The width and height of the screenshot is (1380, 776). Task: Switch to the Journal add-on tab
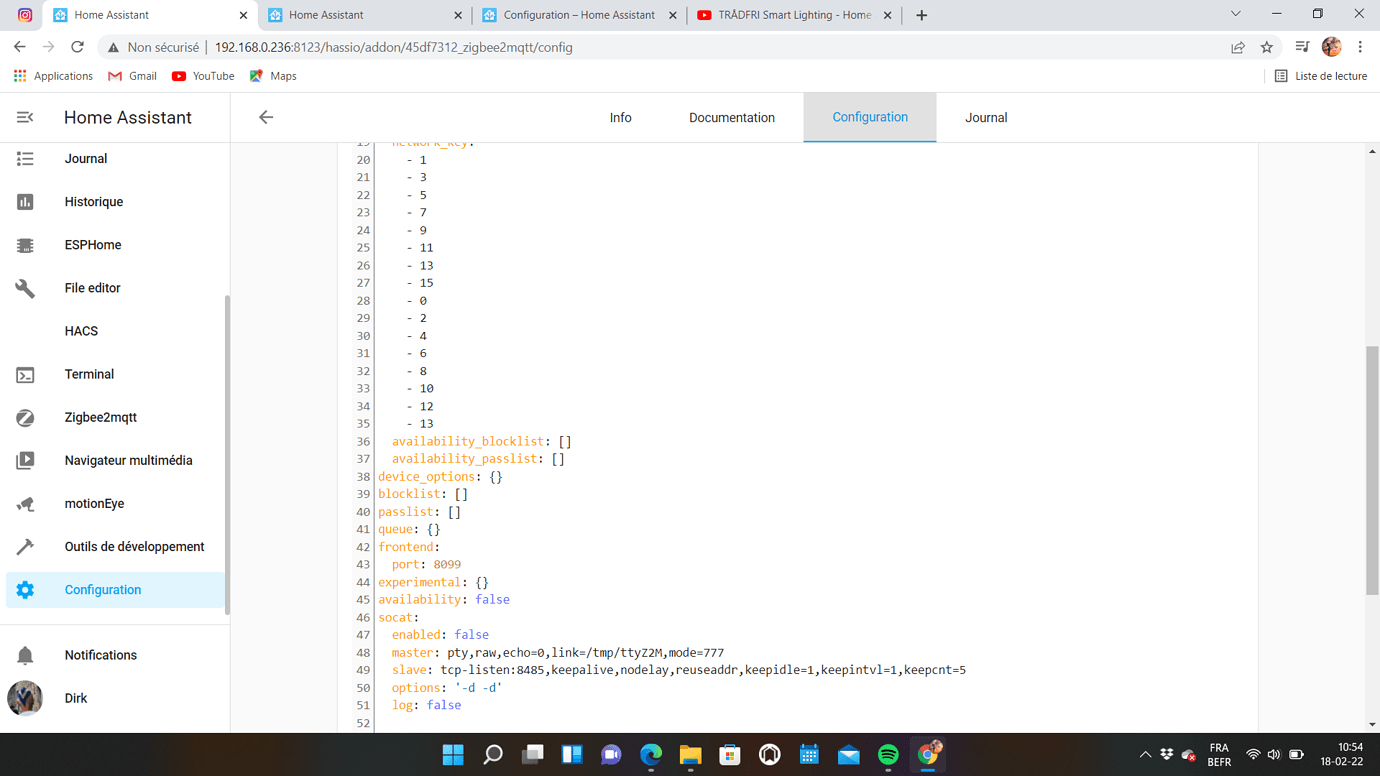pos(986,118)
